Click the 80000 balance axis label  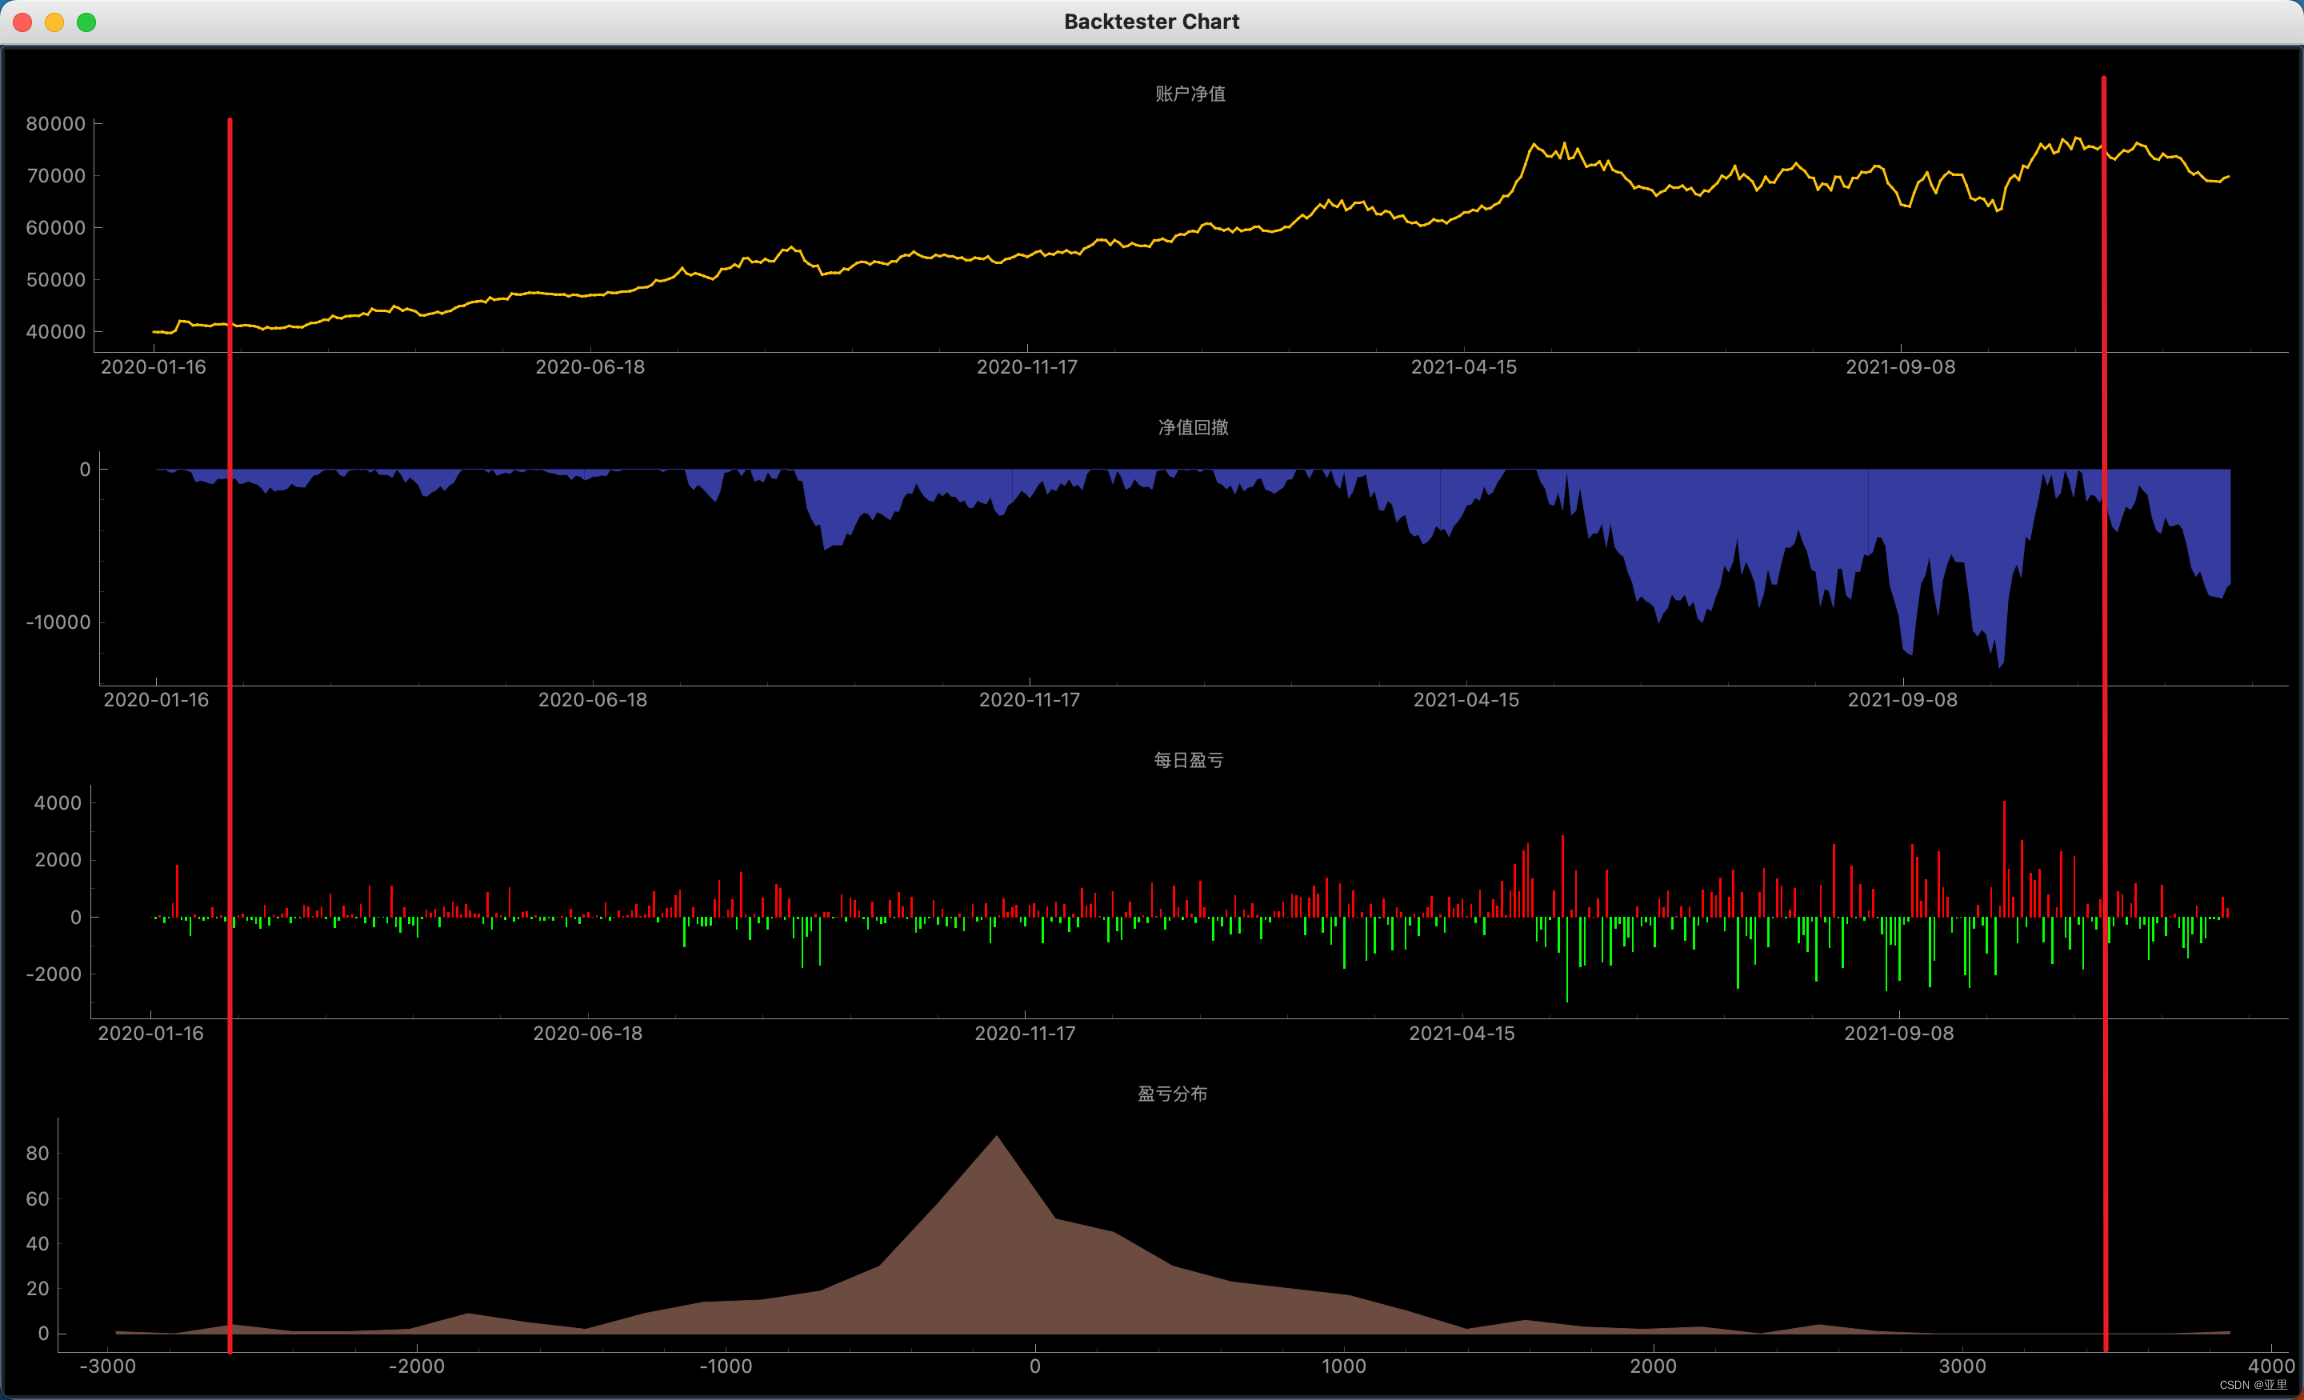pyautogui.click(x=56, y=124)
